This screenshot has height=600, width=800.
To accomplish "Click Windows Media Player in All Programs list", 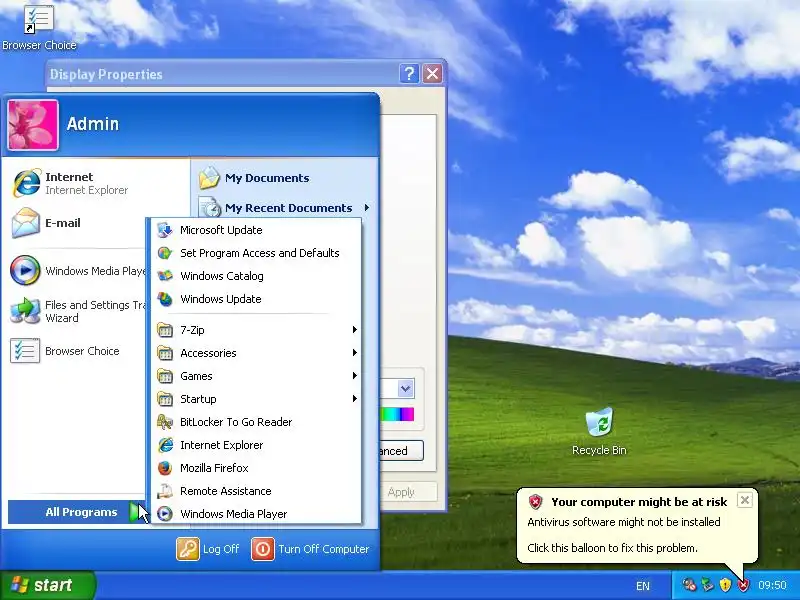I will point(257,514).
